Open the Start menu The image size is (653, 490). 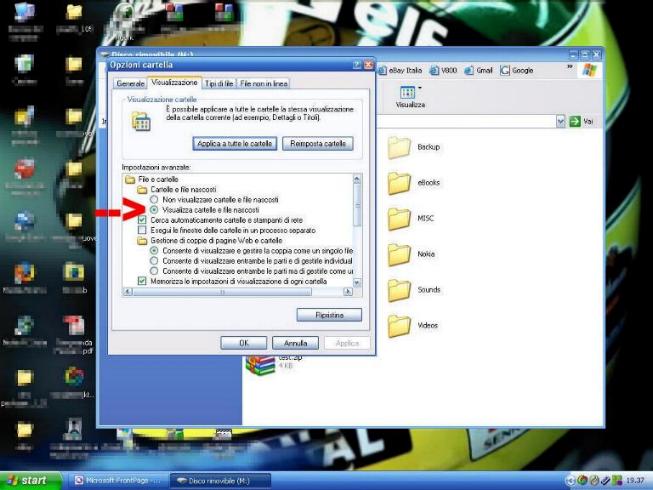[x=30, y=480]
